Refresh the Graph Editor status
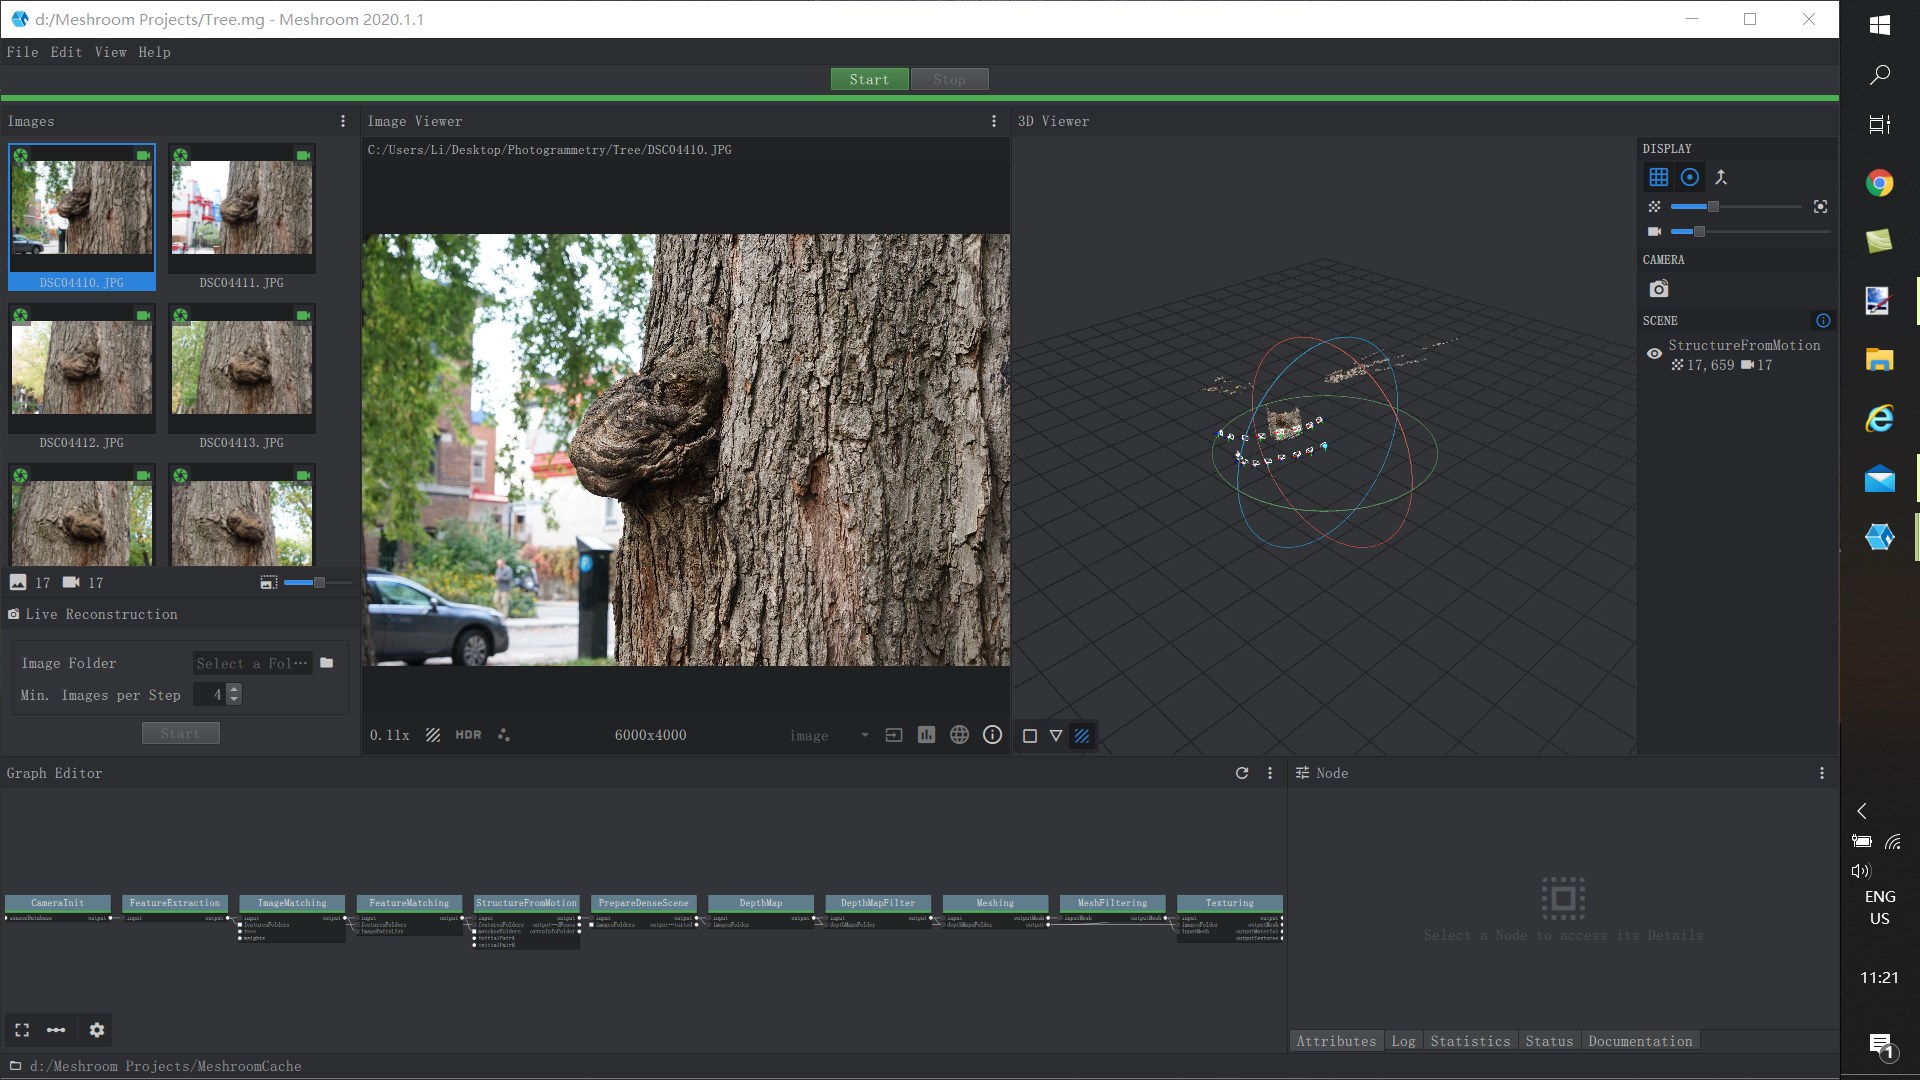1920x1080 pixels. pyautogui.click(x=1242, y=773)
